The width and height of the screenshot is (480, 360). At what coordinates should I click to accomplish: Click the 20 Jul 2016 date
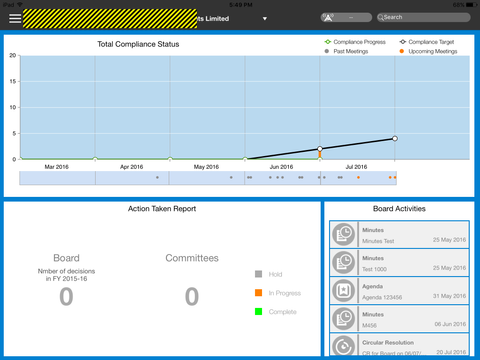tap(451, 352)
